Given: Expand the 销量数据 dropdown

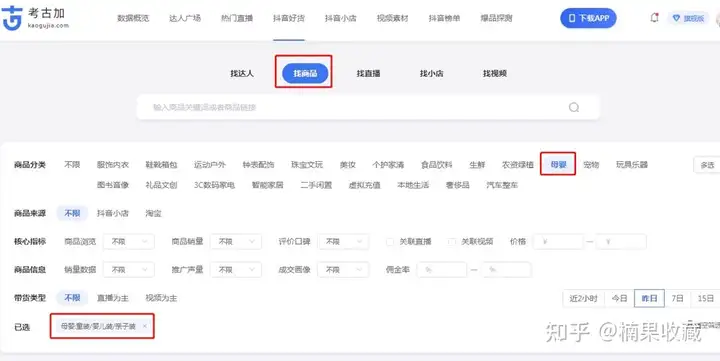Looking at the screenshot, I should [129, 270].
